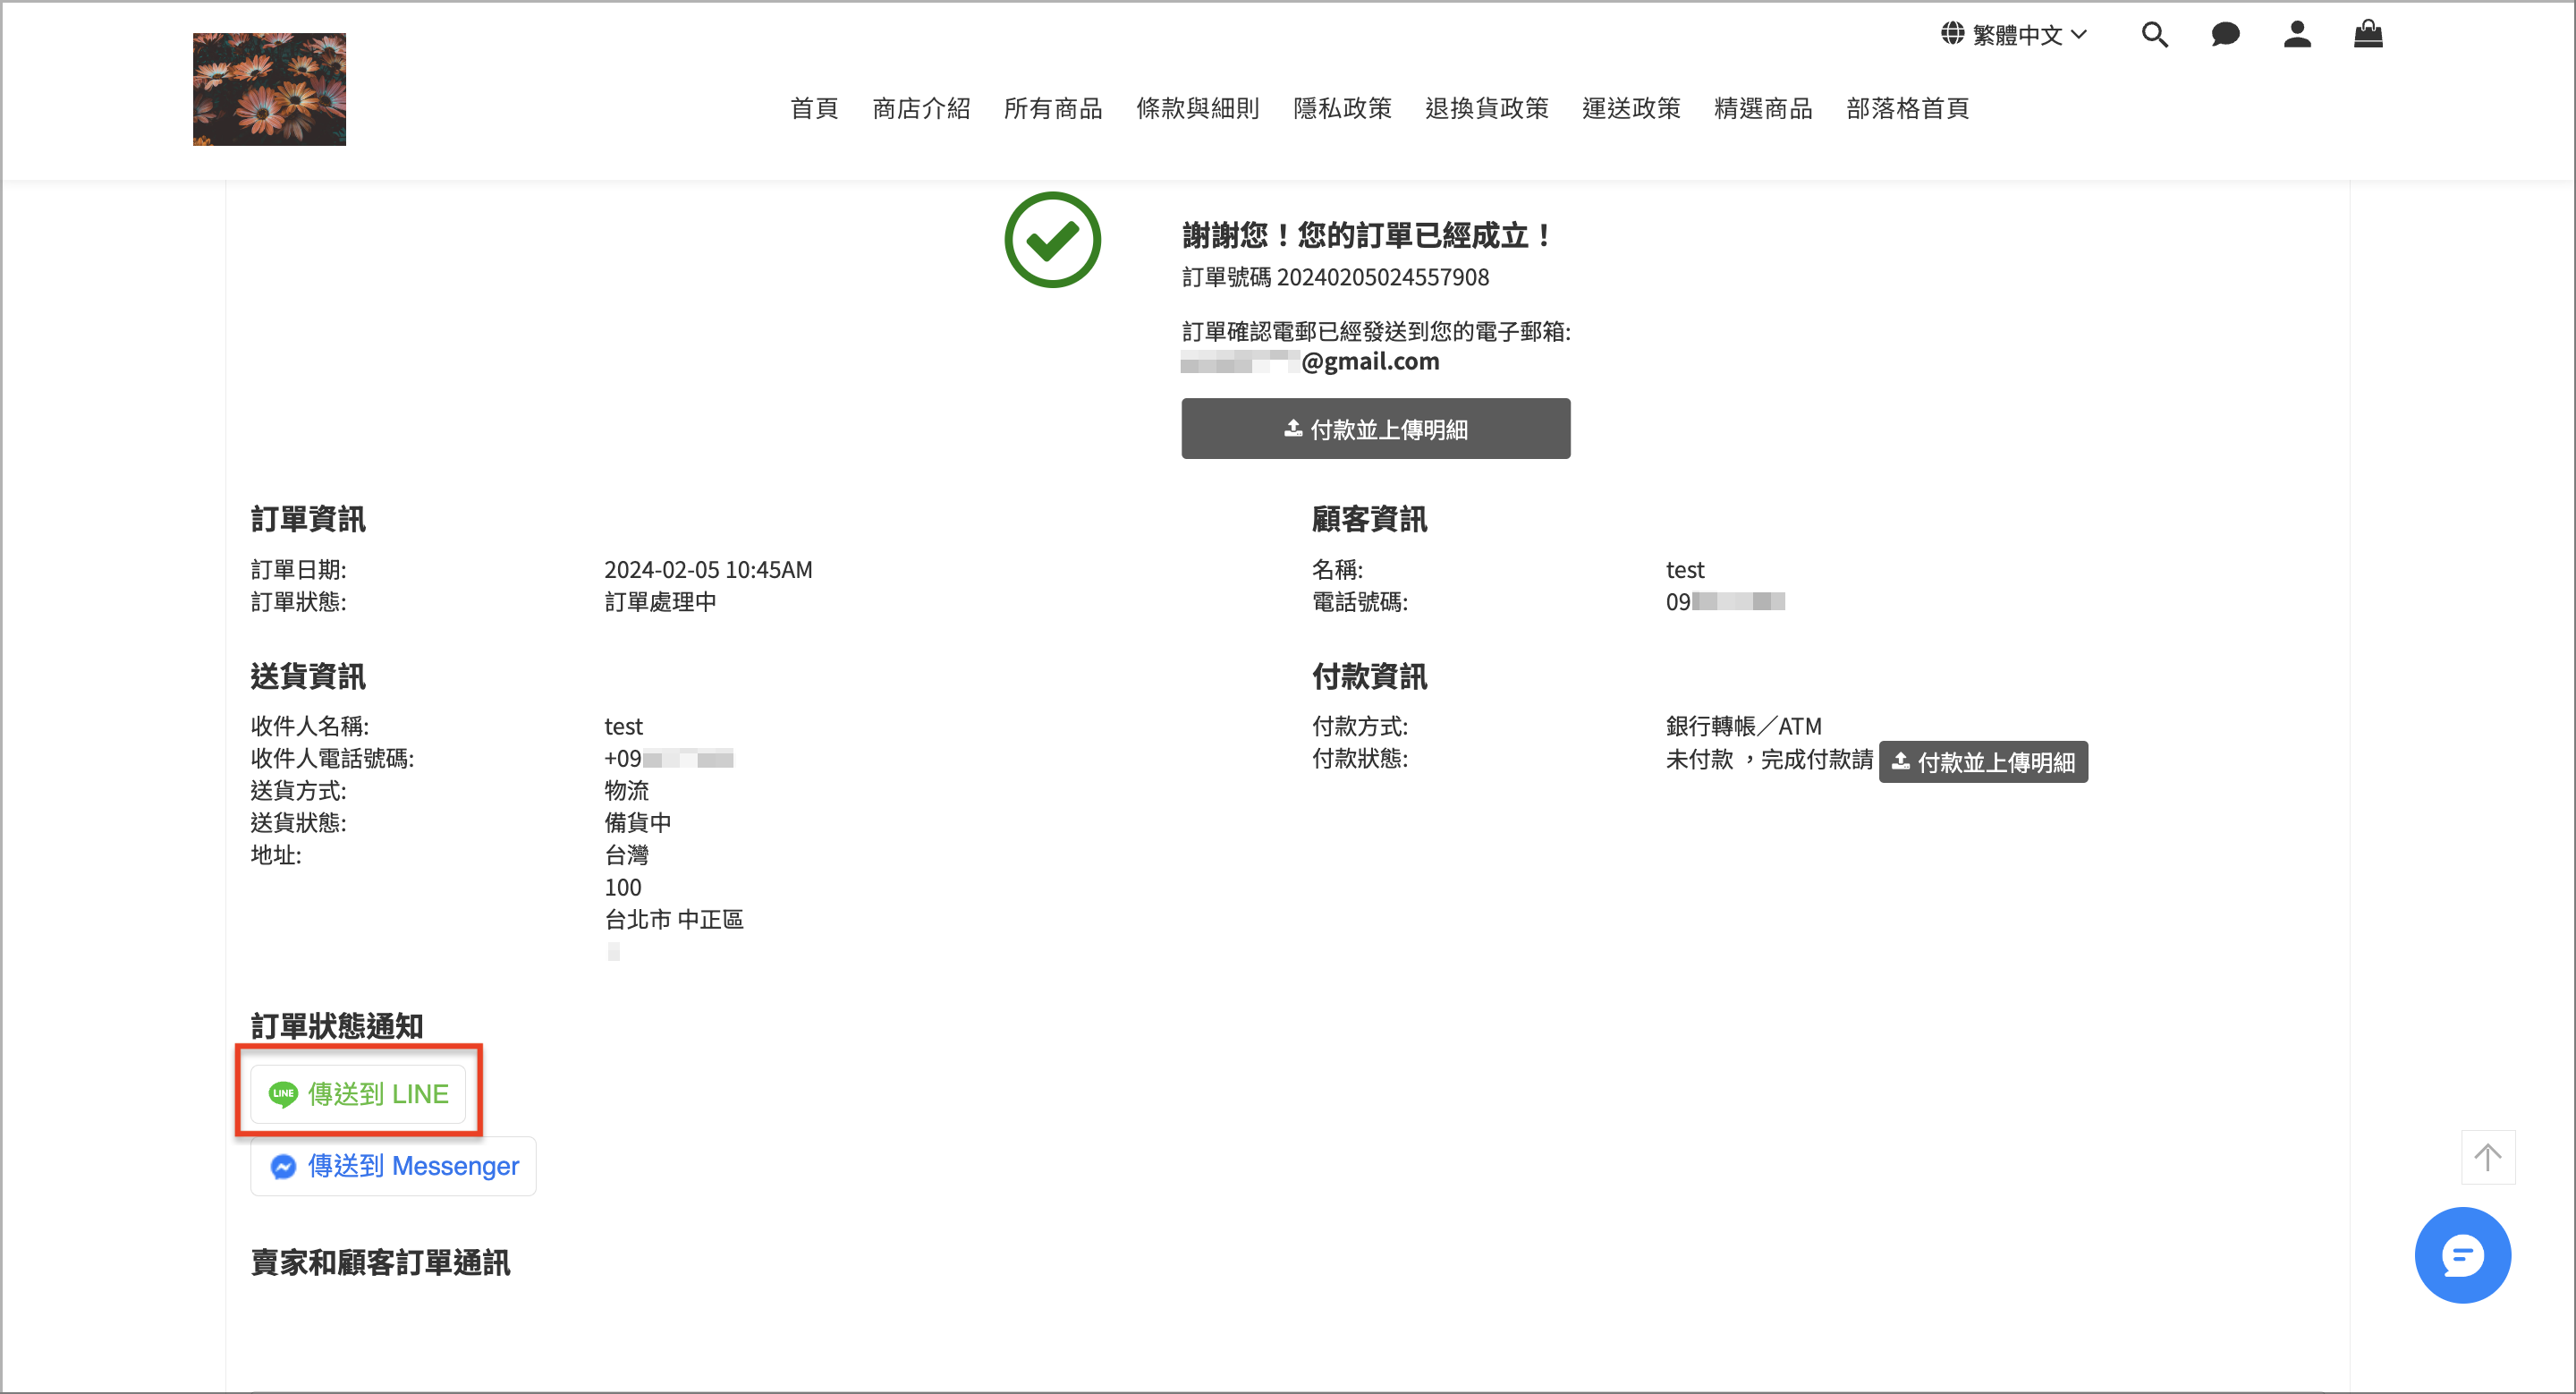Click the 賣家和顧客訂單通訊 heading
This screenshot has height=1394, width=2576.
coord(380,1262)
